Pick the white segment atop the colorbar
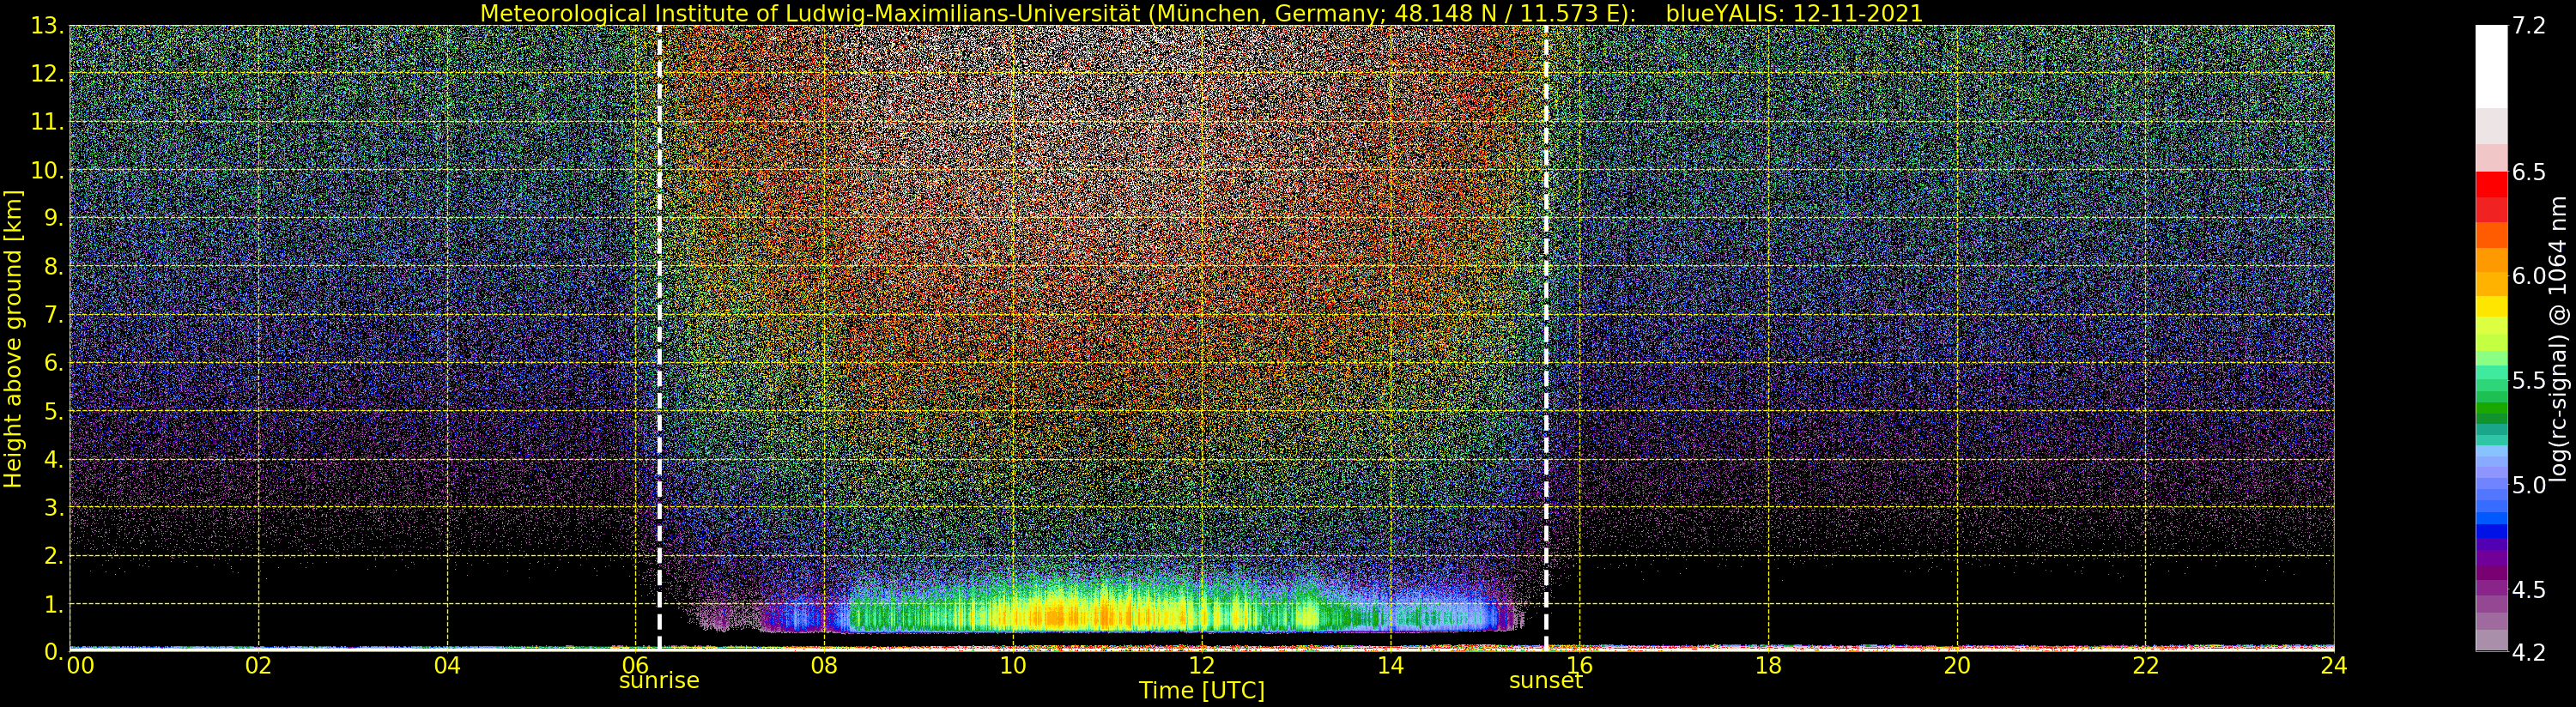 2491,66
